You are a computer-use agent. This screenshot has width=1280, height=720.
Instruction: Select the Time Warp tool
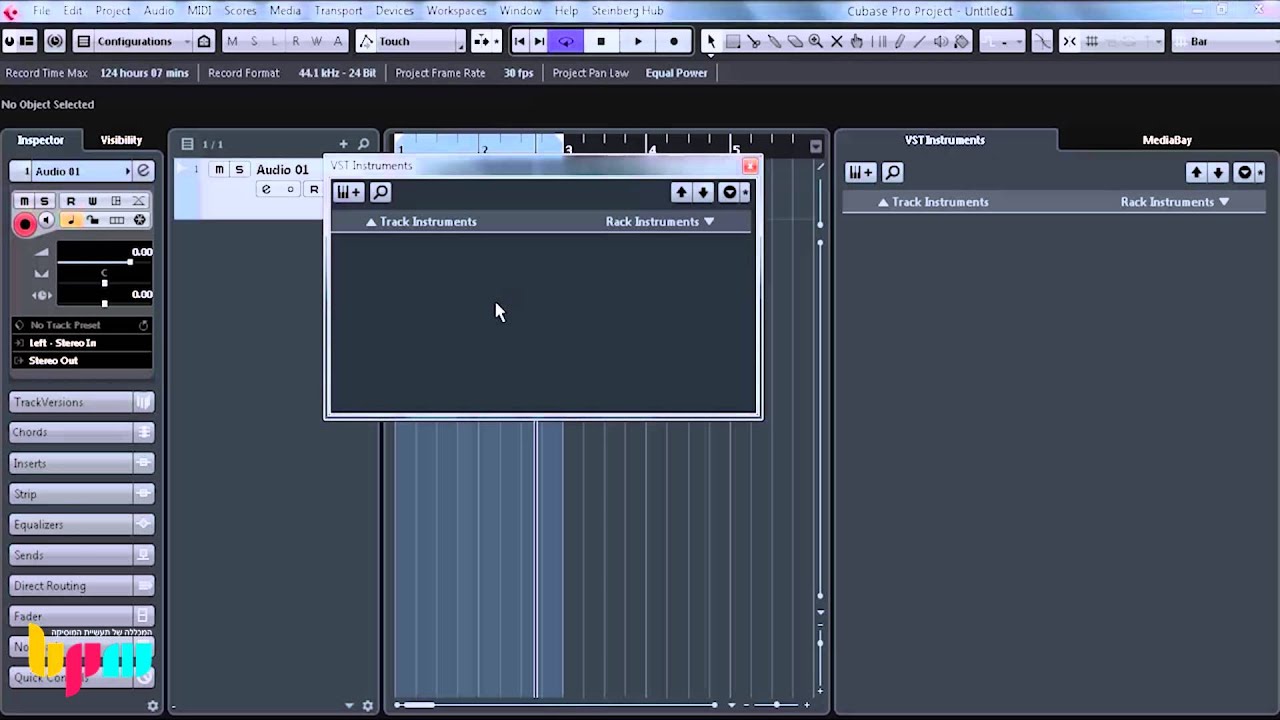click(x=879, y=41)
